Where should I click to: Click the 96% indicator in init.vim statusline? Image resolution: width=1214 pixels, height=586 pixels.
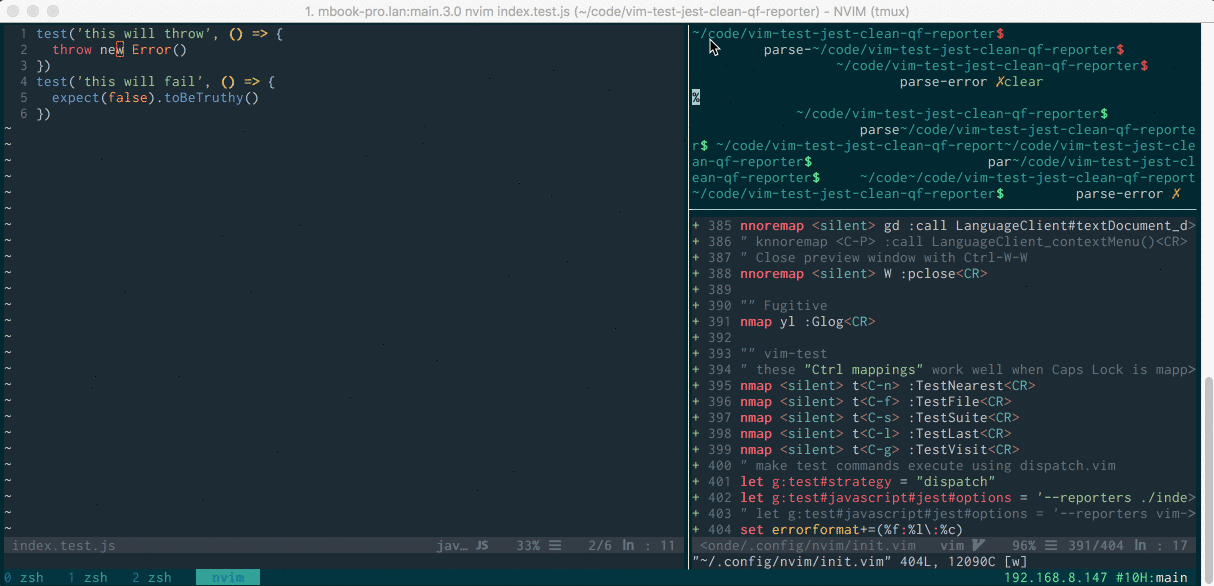tap(1025, 545)
